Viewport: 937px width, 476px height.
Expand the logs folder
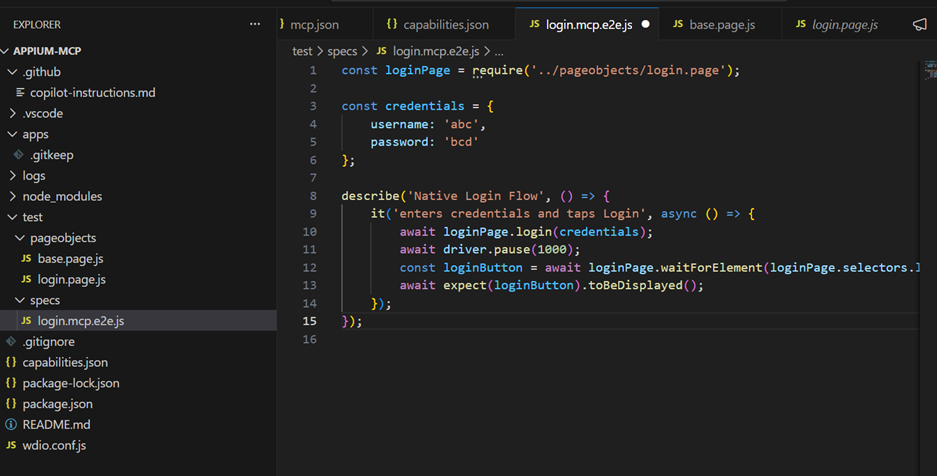click(x=12, y=176)
